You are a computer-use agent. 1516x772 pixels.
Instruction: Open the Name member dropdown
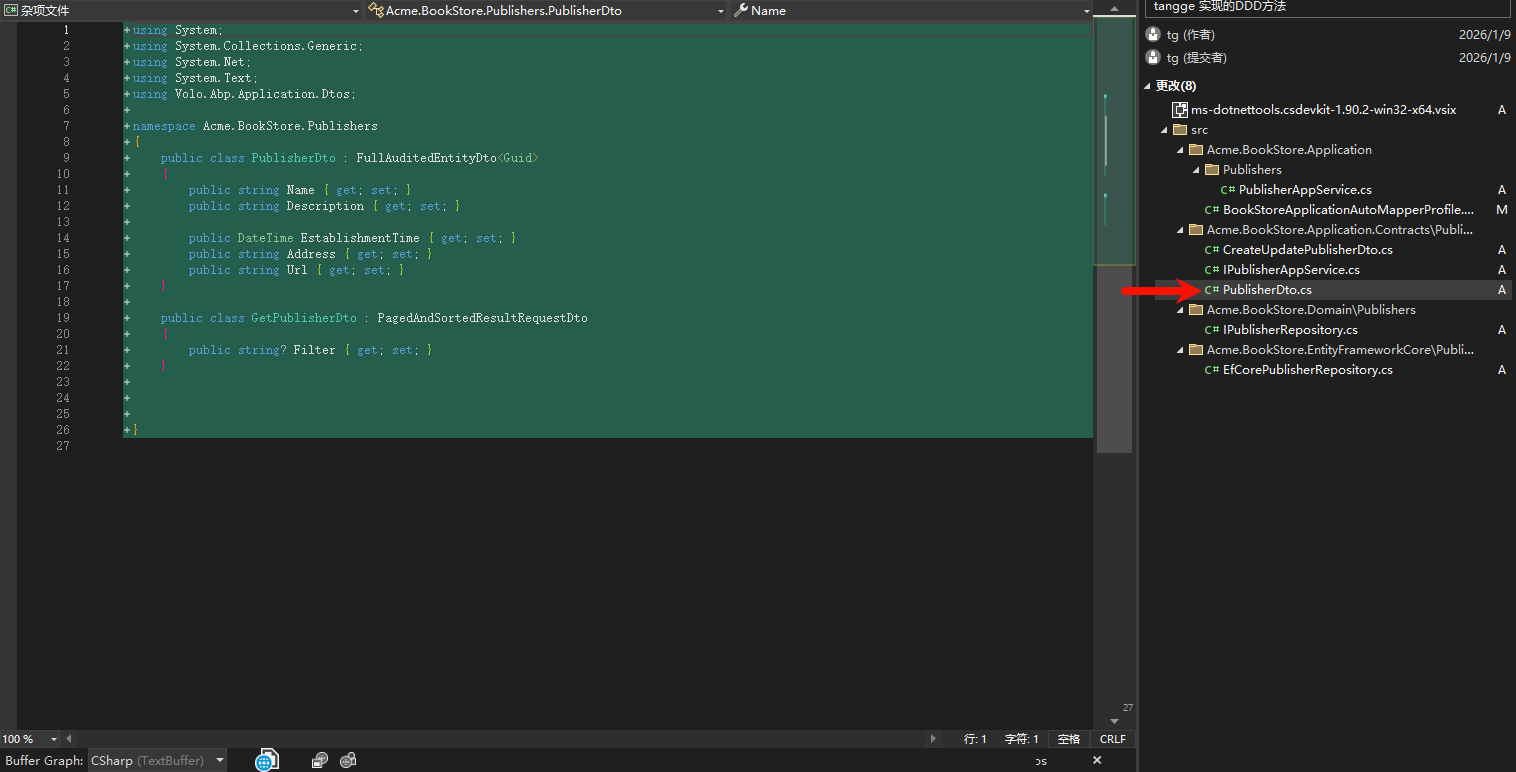pyautogui.click(x=911, y=10)
